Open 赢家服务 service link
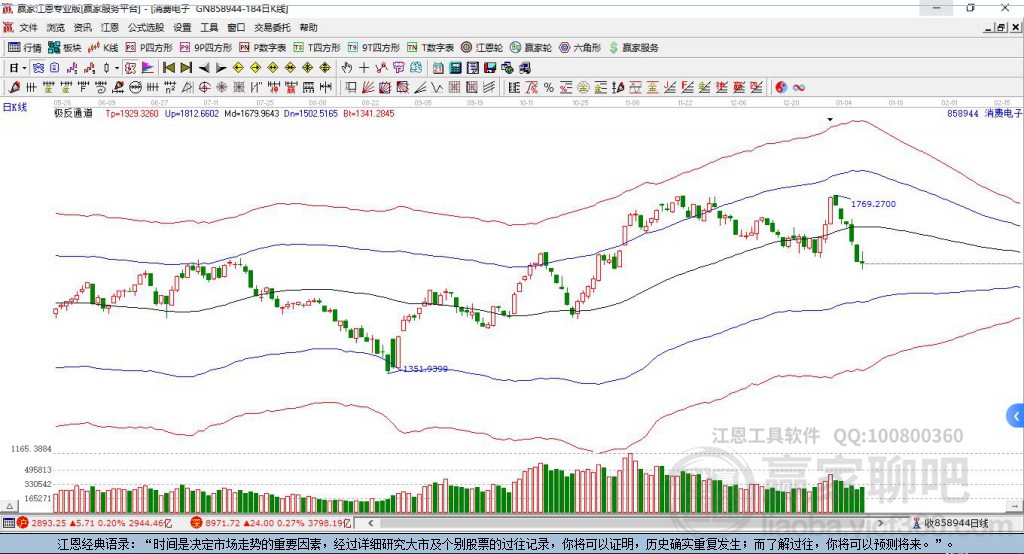Screen dimensions: 1024x554 633,48
